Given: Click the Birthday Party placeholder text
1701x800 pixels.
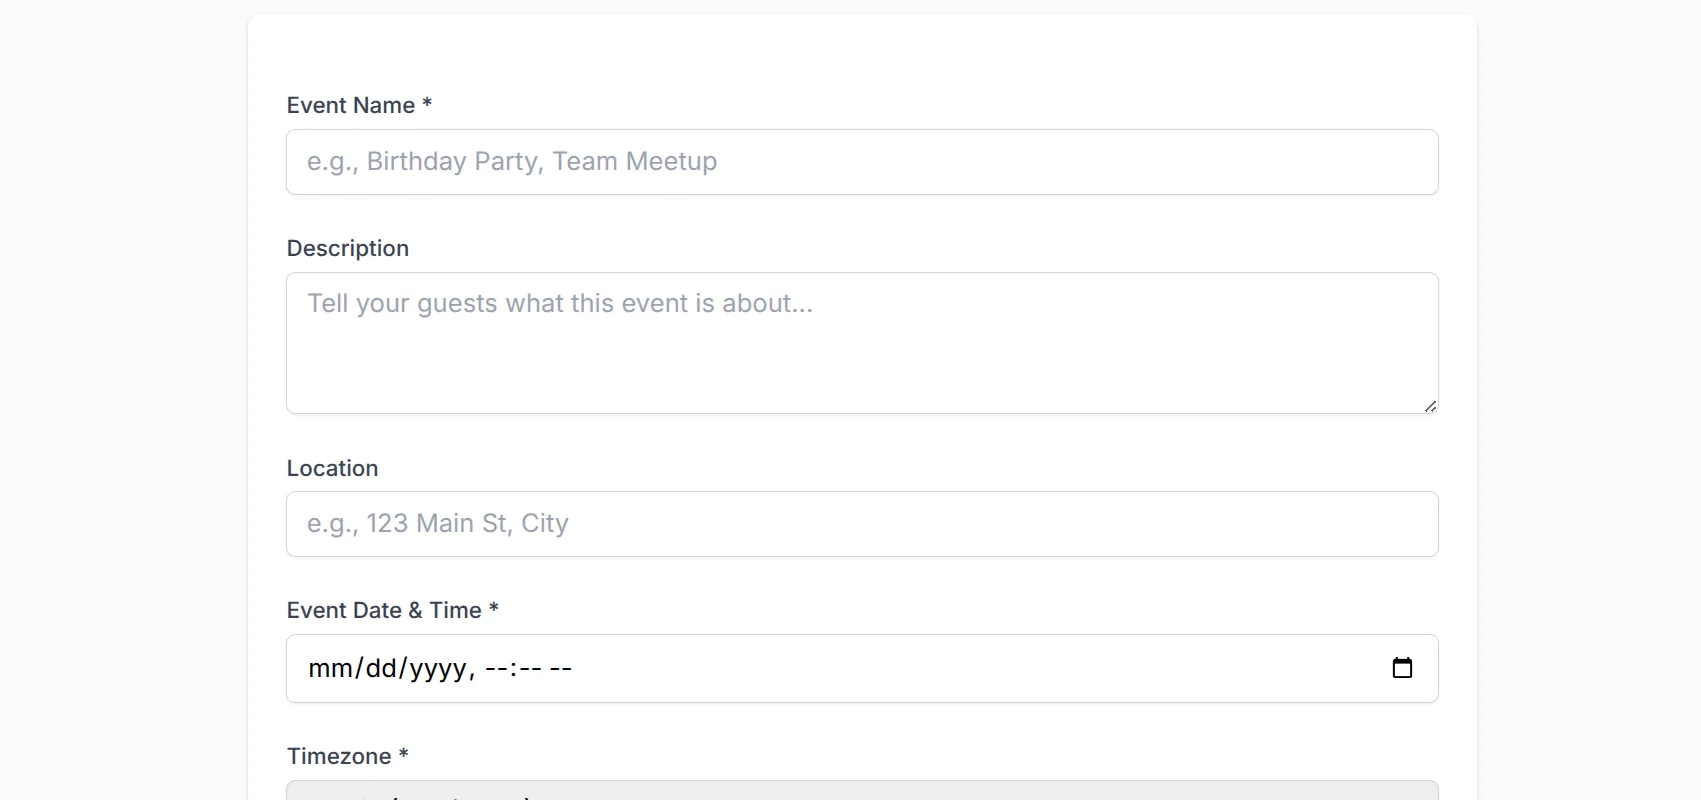Looking at the screenshot, I should pyautogui.click(x=511, y=161).
